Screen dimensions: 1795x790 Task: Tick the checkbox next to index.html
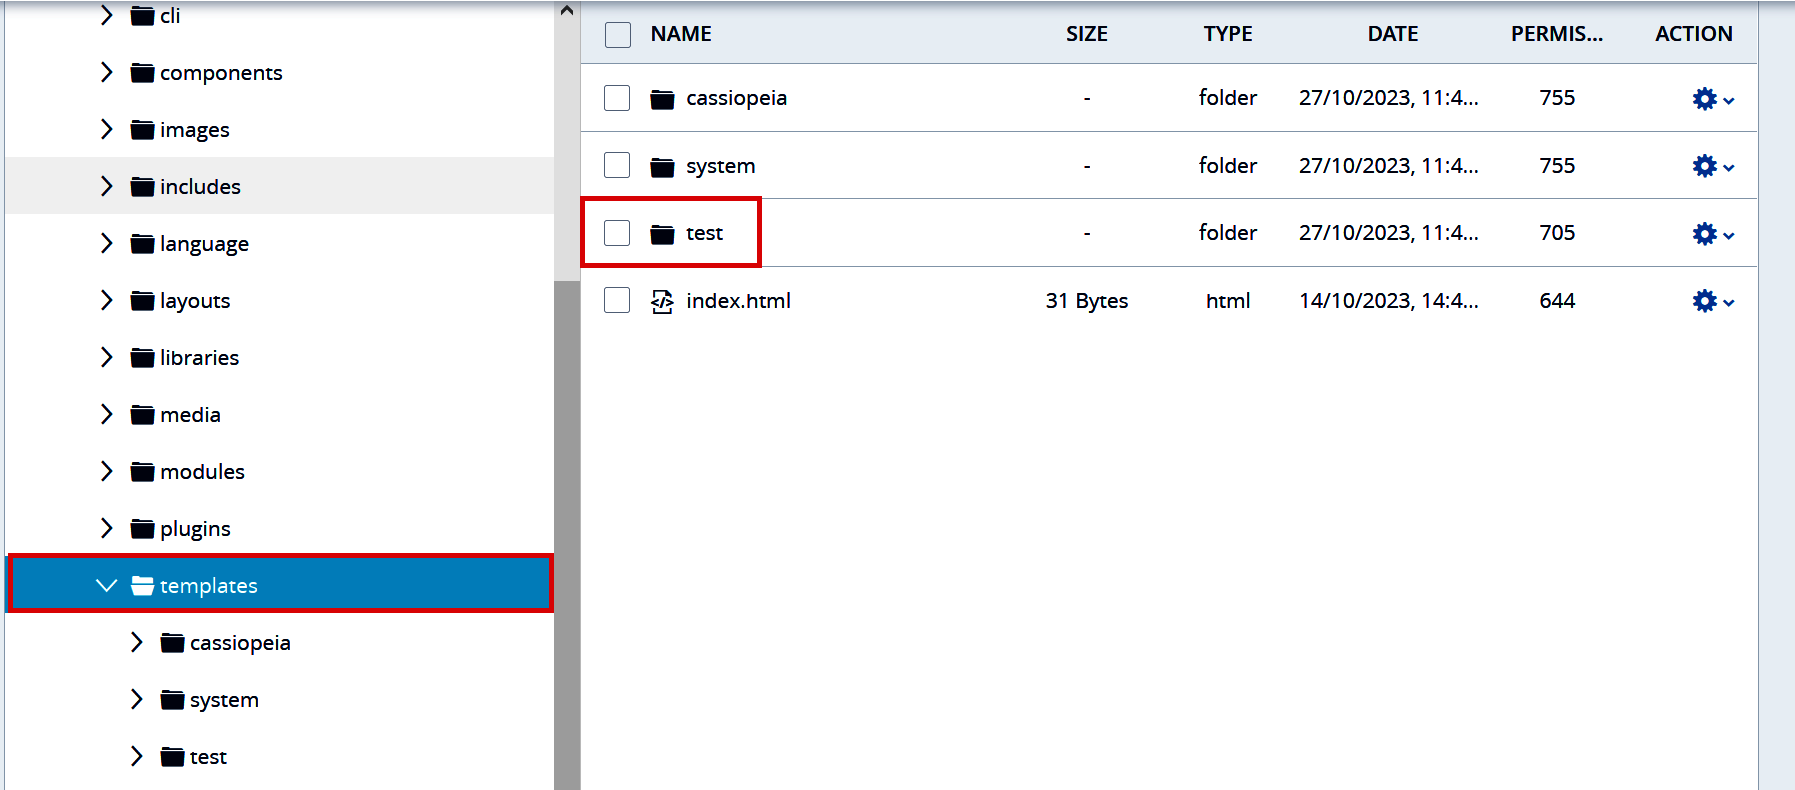(617, 300)
